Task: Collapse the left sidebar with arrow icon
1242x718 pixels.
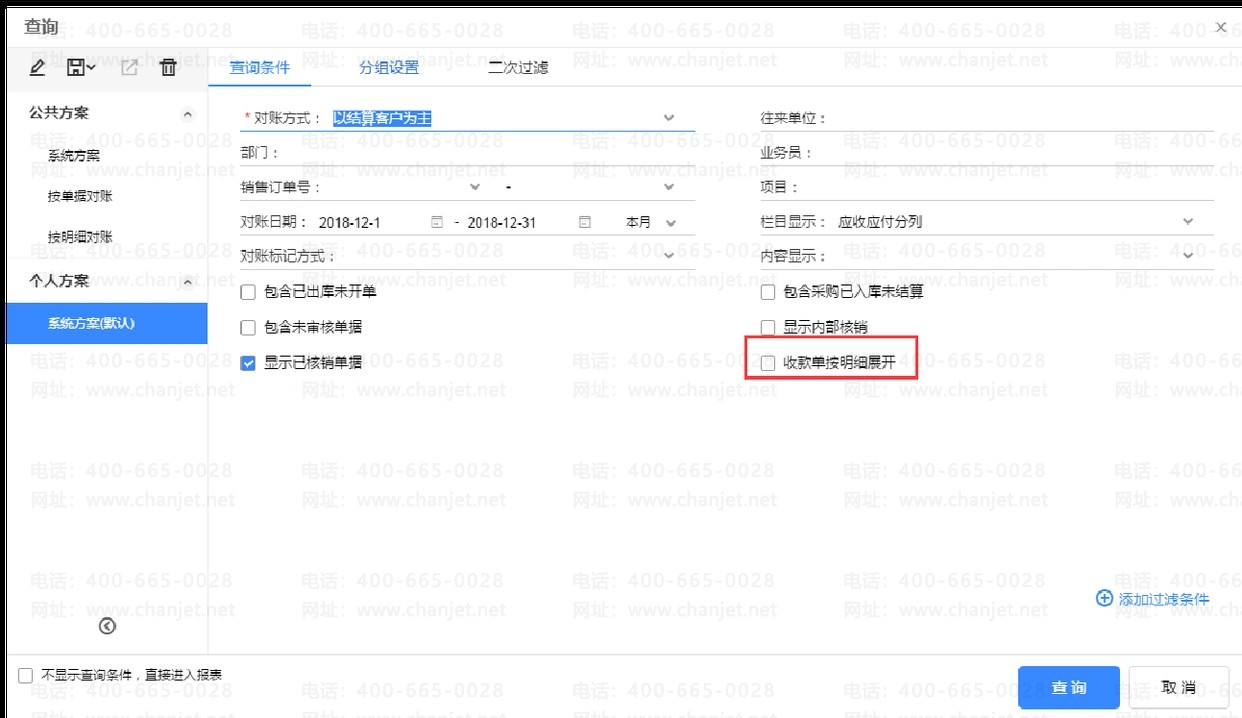Action: point(107,626)
